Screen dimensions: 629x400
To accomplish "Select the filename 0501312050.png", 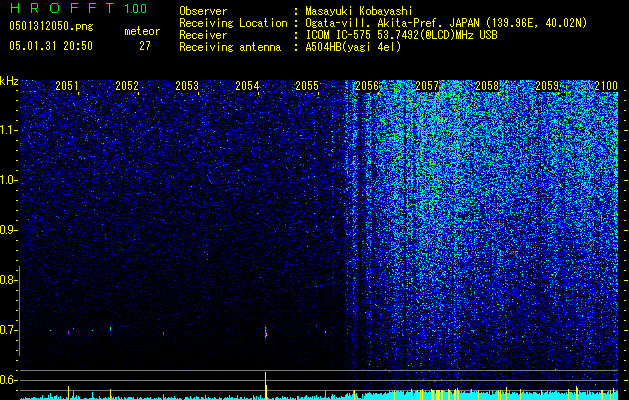I will click(x=51, y=26).
